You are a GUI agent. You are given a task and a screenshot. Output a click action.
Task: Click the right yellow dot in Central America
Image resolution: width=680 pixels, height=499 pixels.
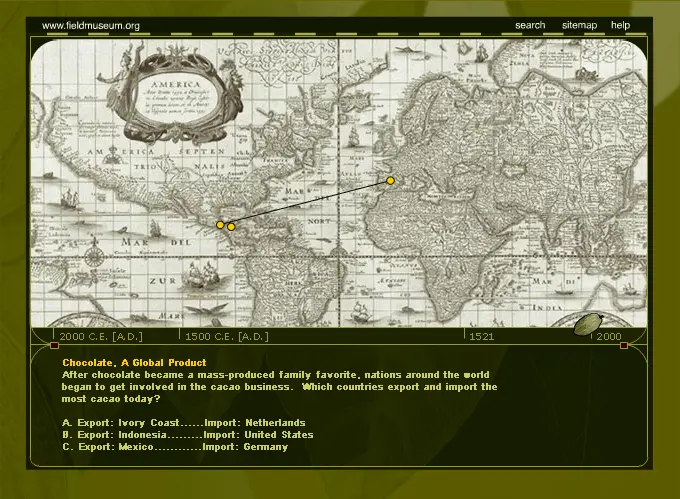[231, 226]
